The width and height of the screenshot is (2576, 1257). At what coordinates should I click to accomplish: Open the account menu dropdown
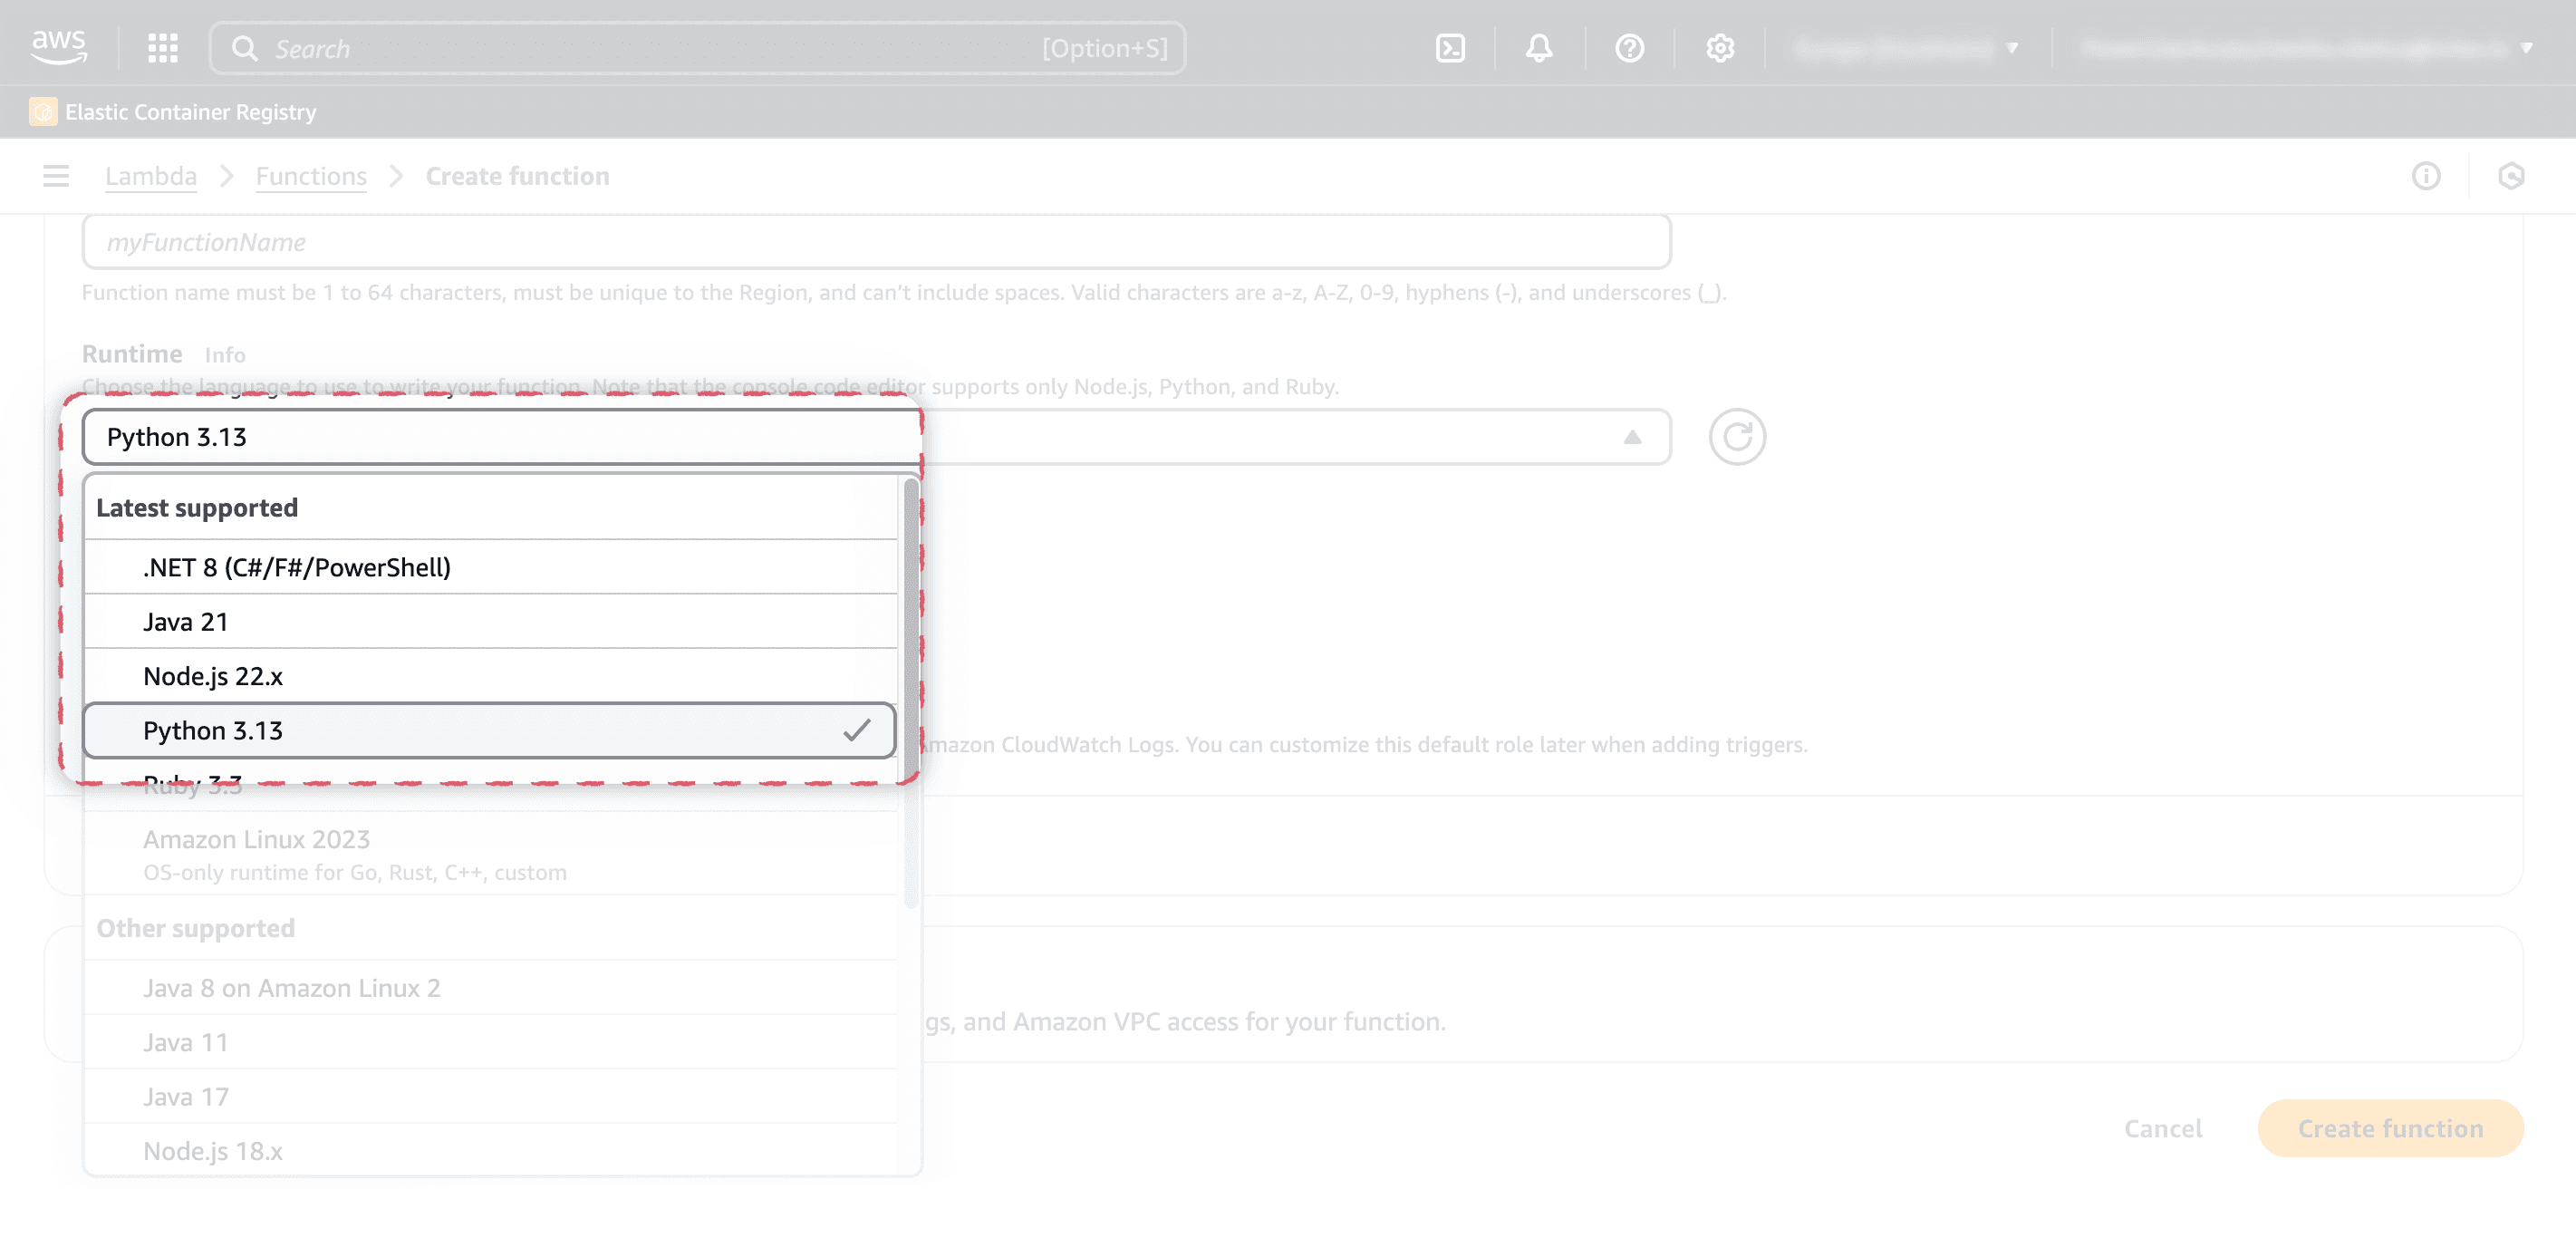click(x=2308, y=48)
